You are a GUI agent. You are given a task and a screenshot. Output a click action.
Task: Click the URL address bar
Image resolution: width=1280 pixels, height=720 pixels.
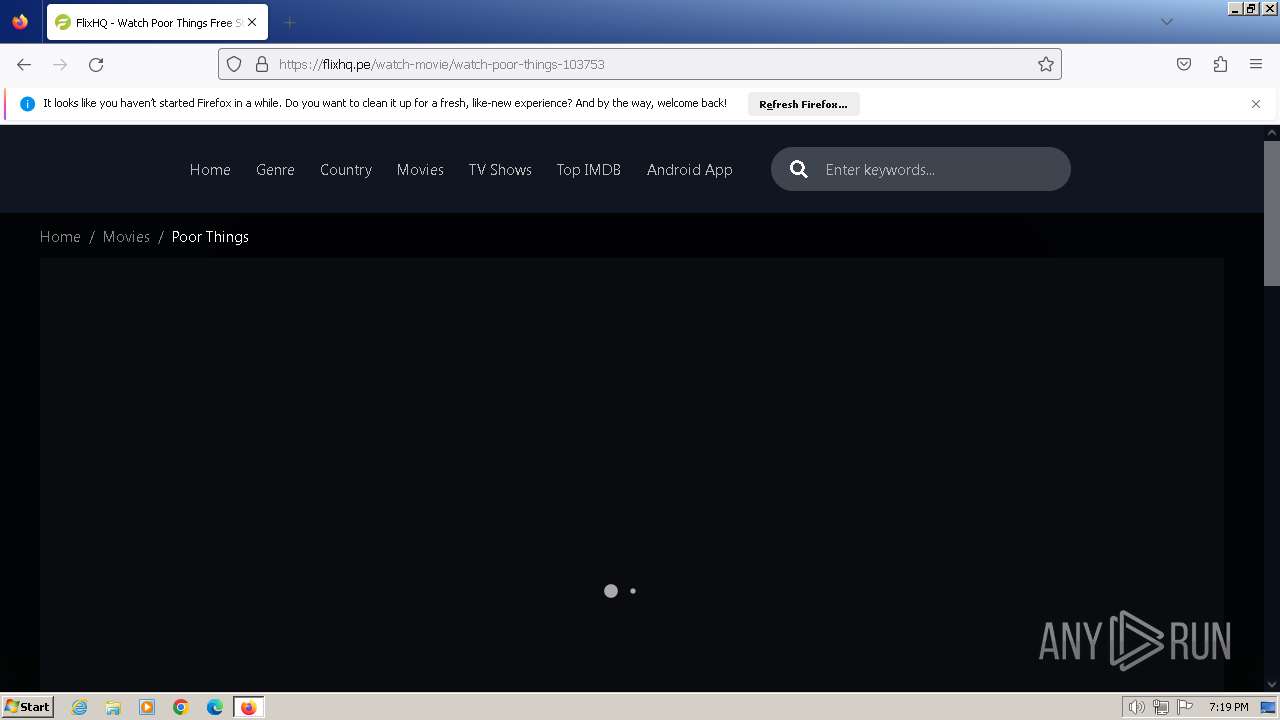[x=640, y=64]
